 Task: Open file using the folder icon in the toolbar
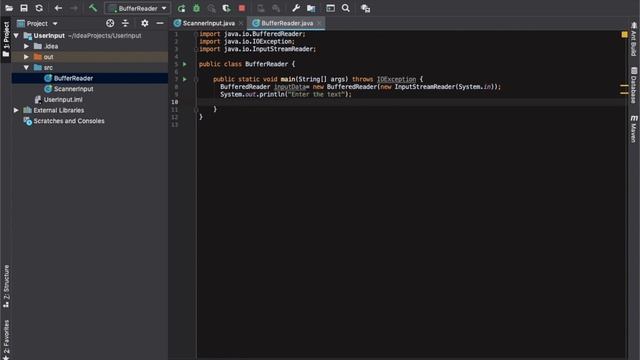tap(9, 8)
